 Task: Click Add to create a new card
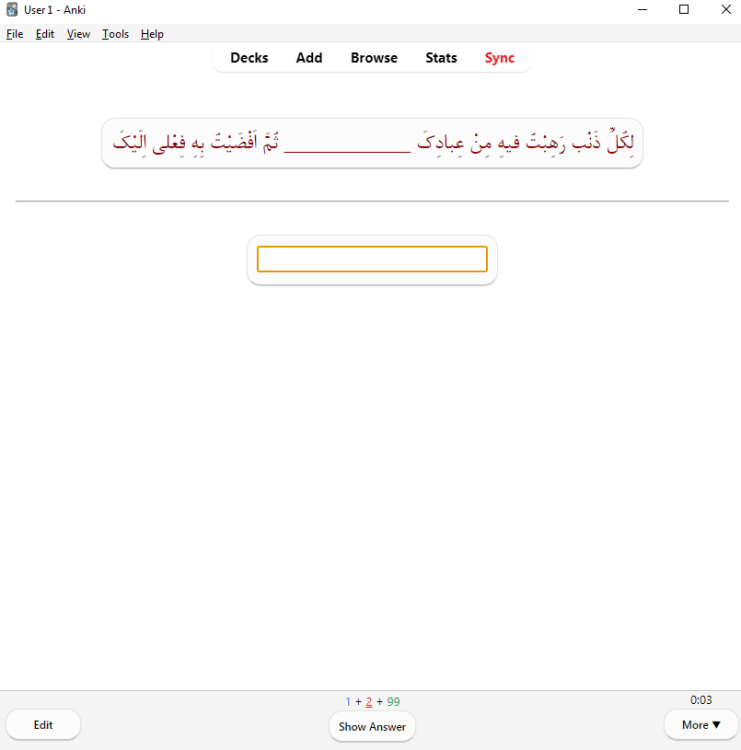click(x=309, y=58)
